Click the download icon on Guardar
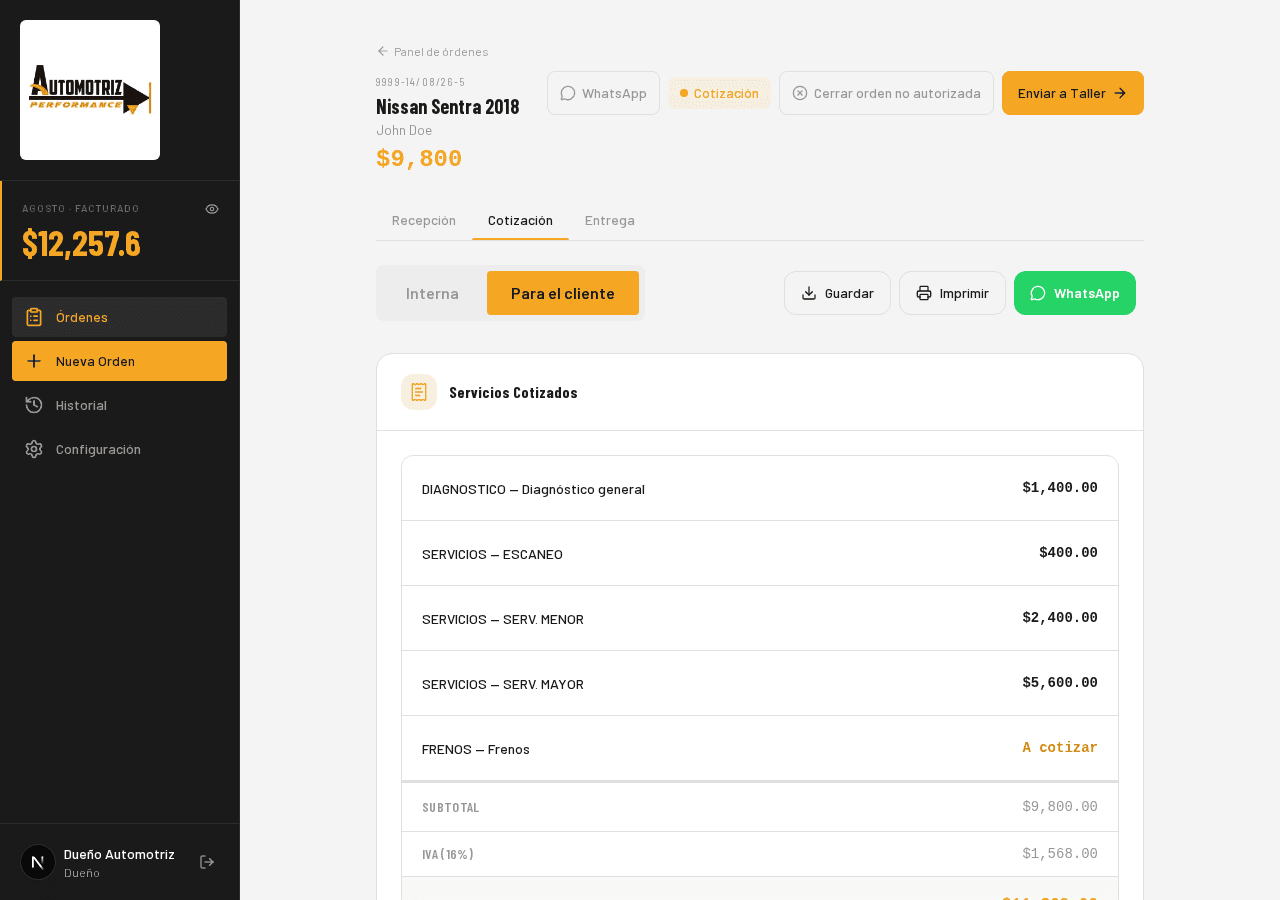1280x900 pixels. click(809, 293)
